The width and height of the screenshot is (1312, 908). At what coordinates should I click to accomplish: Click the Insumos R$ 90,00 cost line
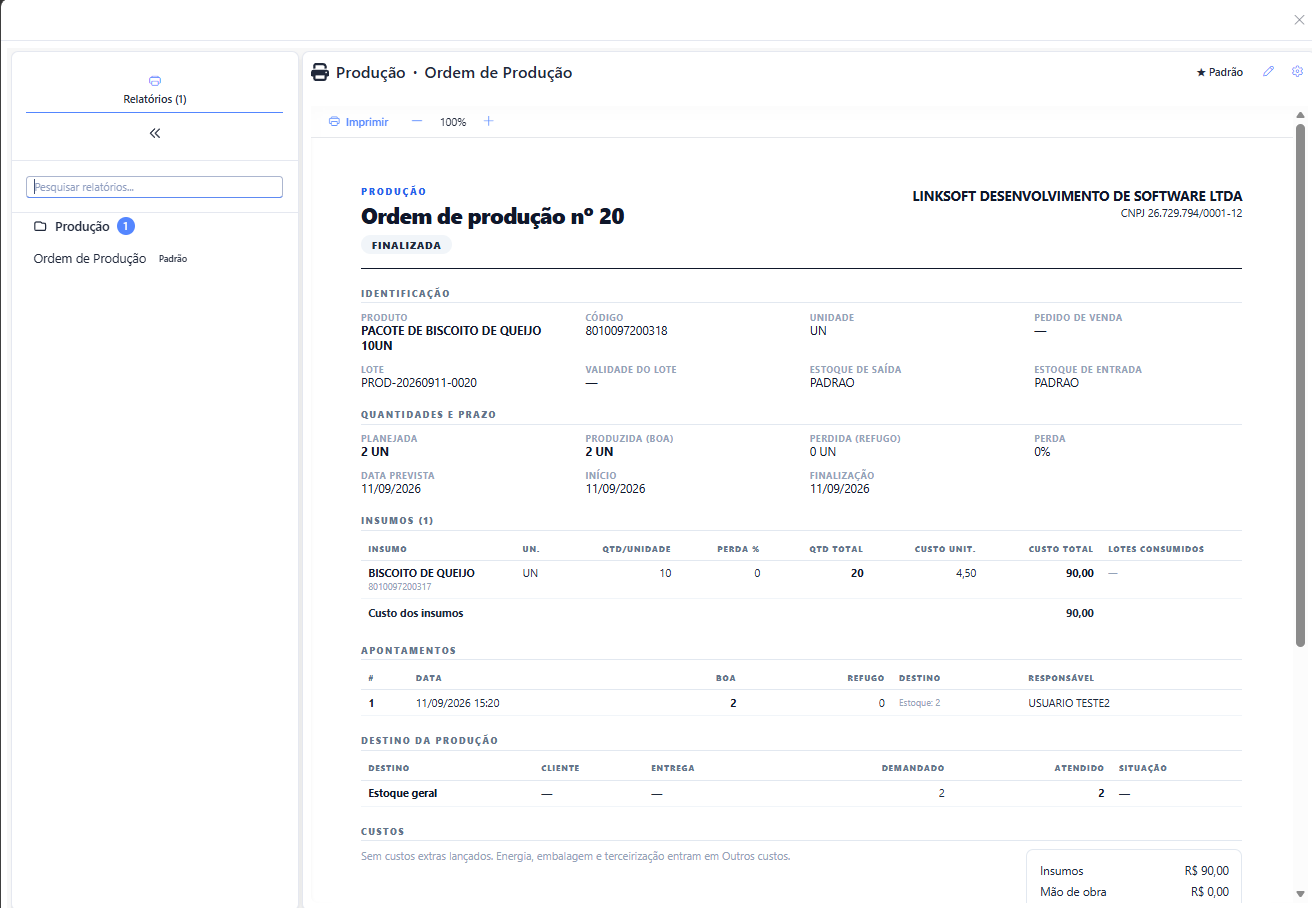pyautogui.click(x=1134, y=871)
